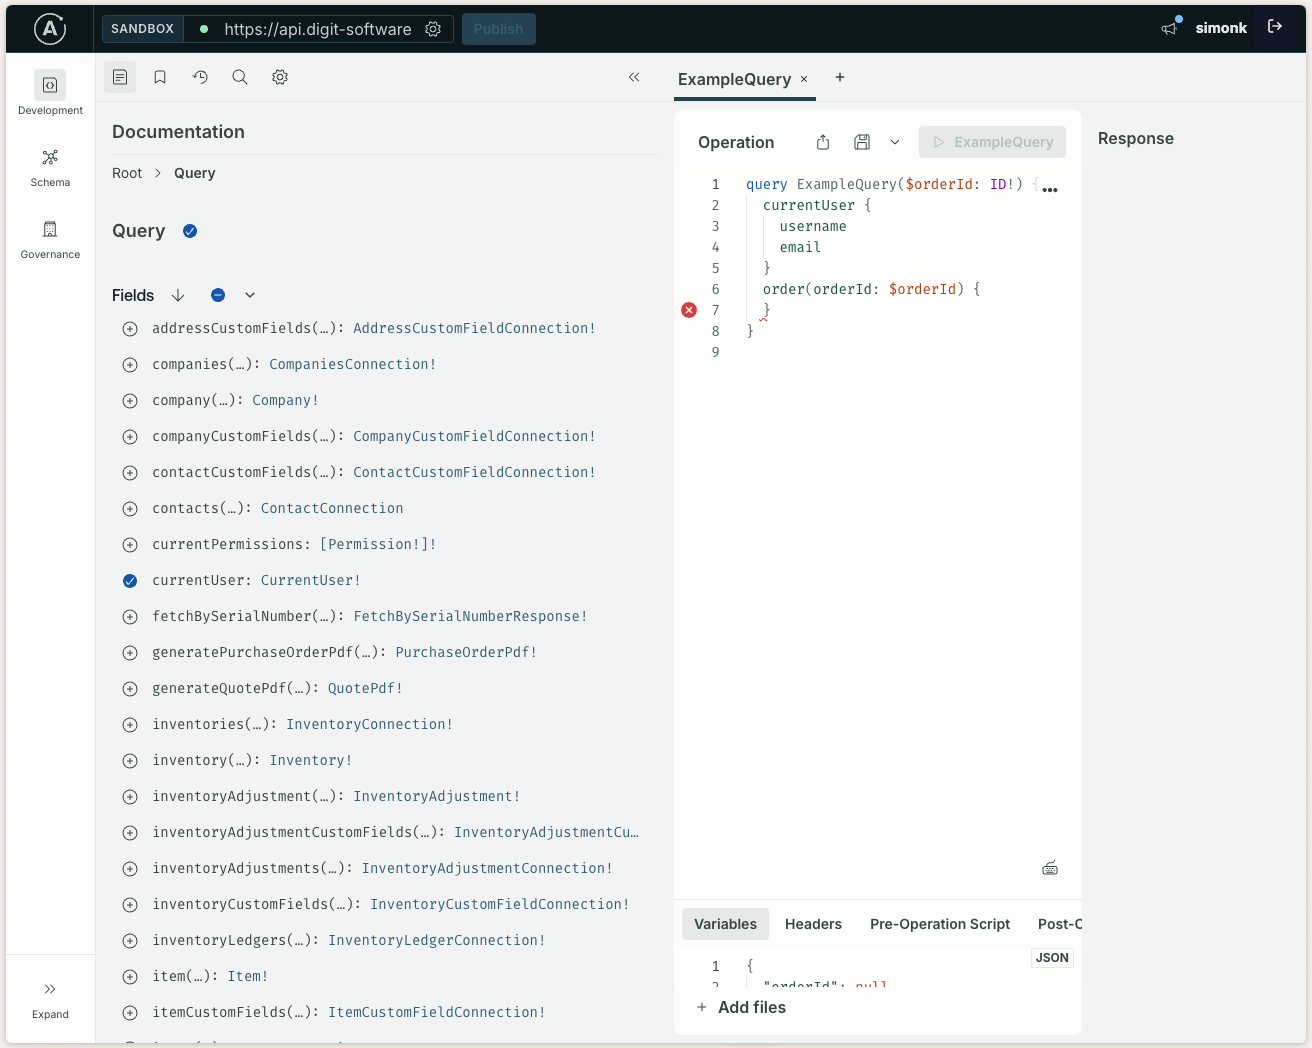
Task: Click the SANDBOX environment label
Action: pyautogui.click(x=142, y=29)
